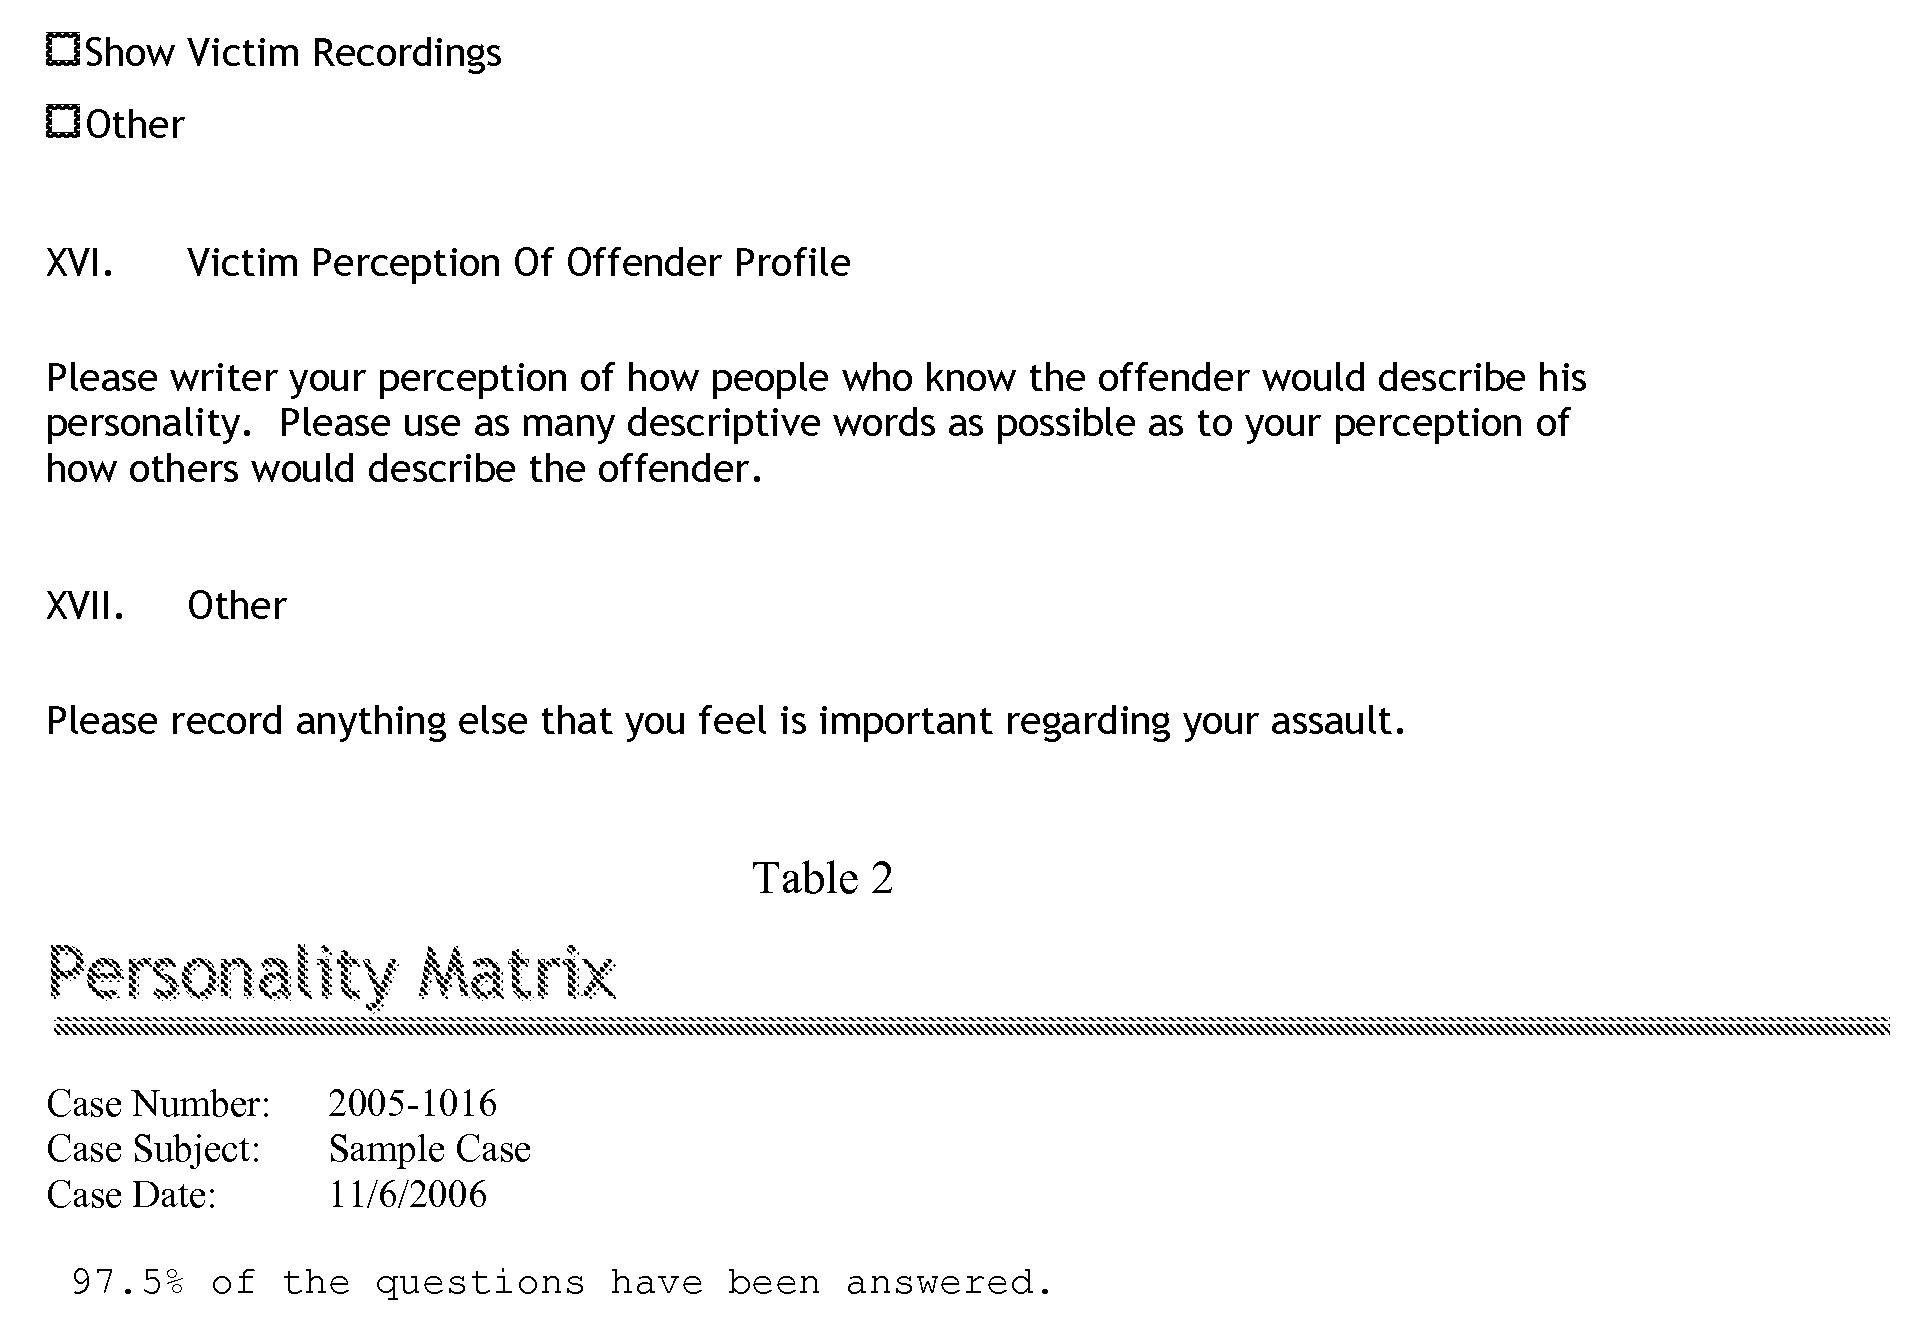
Task: Select the XVI section numeral
Action: (79, 263)
